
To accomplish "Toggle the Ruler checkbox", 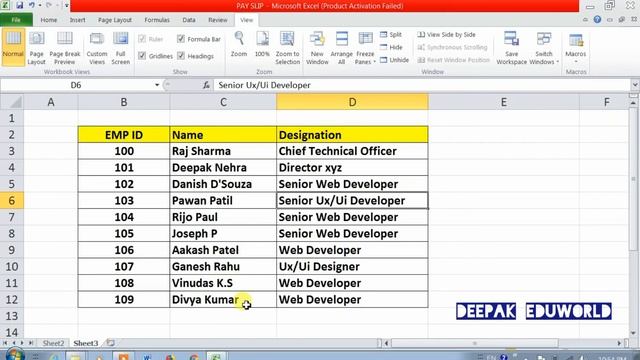I will pyautogui.click(x=142, y=39).
